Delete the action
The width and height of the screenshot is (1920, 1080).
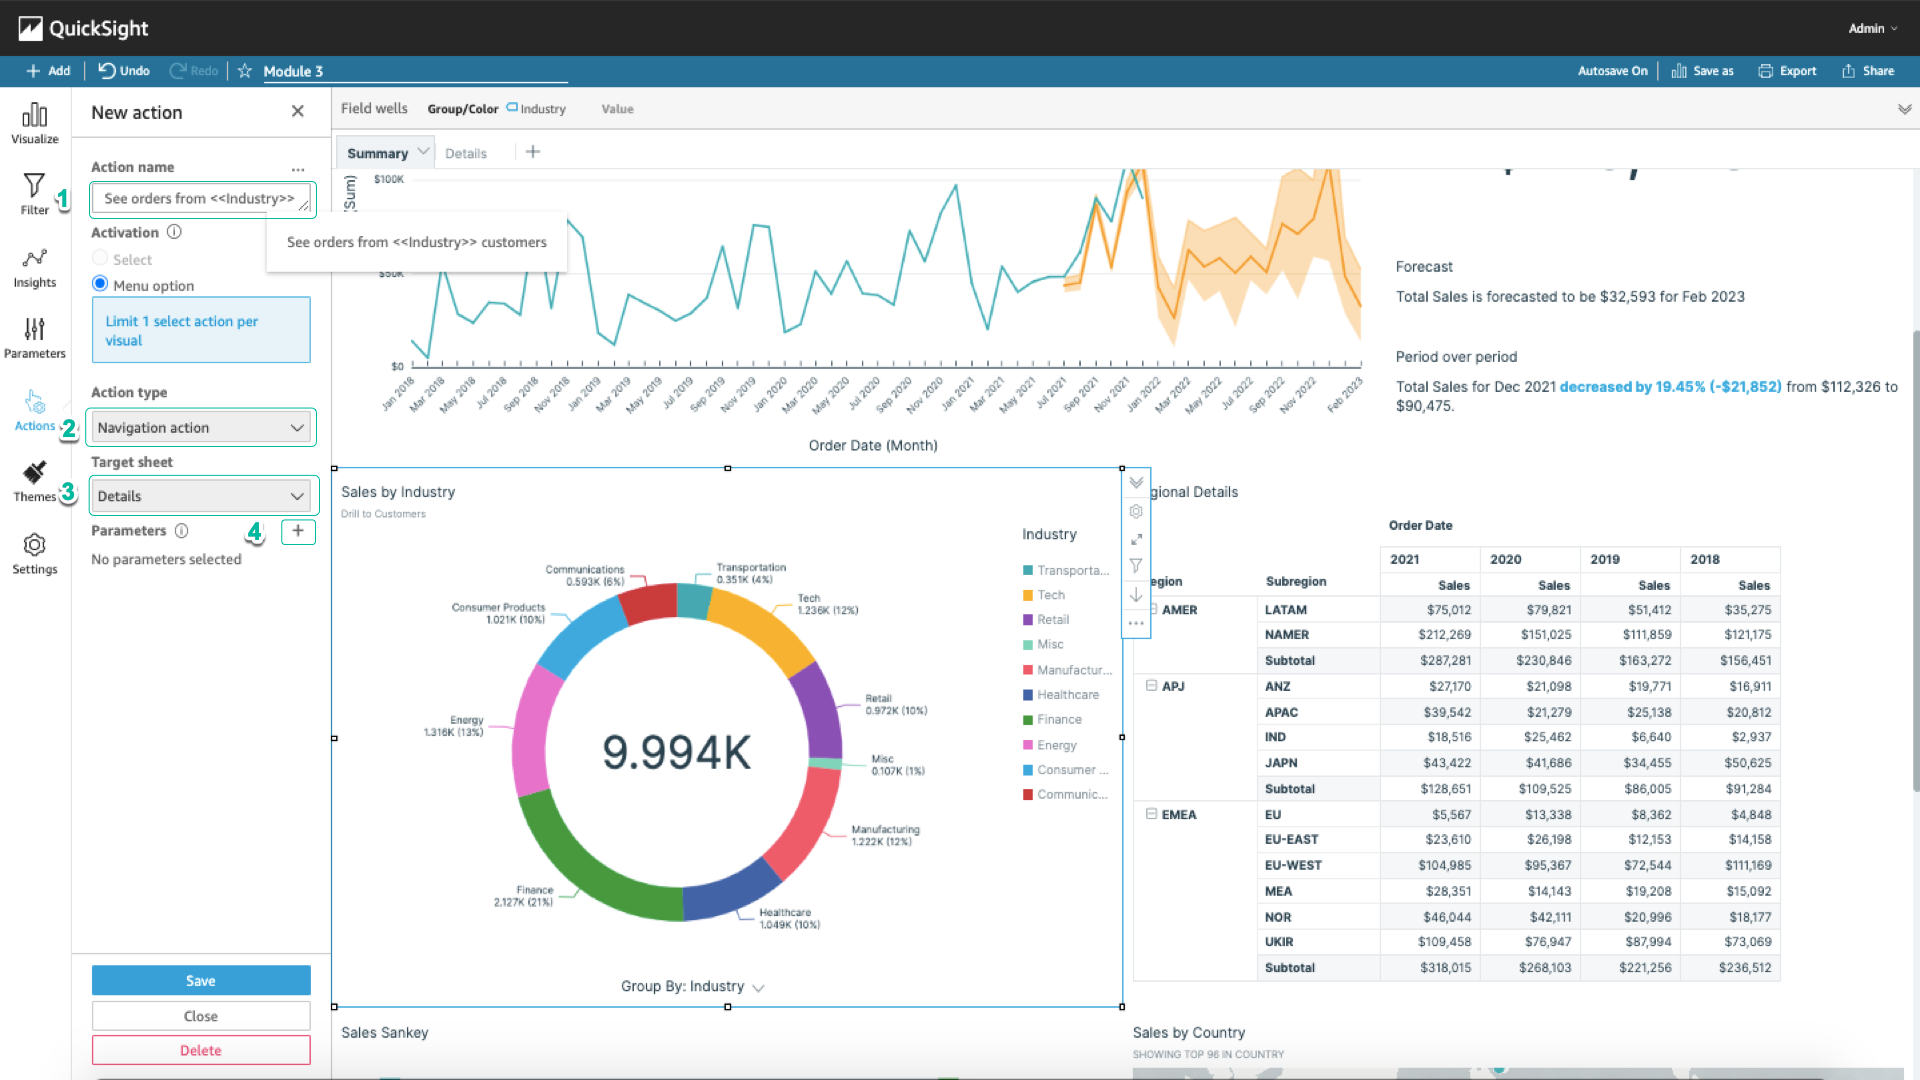(201, 1050)
